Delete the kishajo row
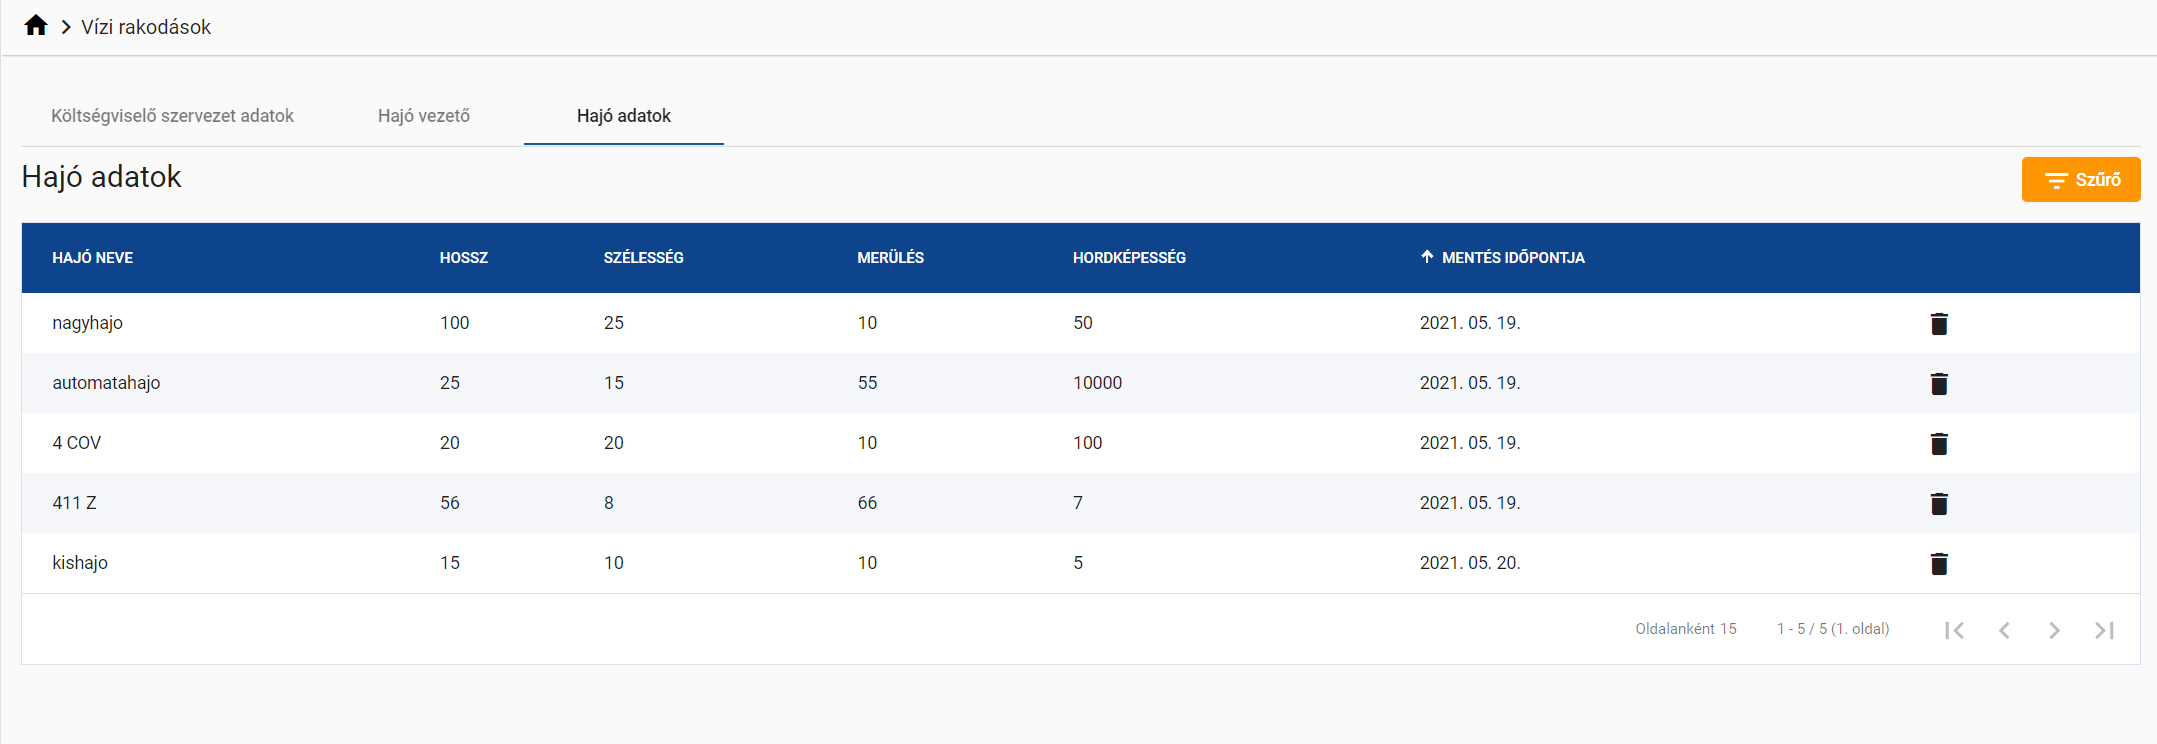Viewport: 2157px width, 744px height. point(1938,563)
